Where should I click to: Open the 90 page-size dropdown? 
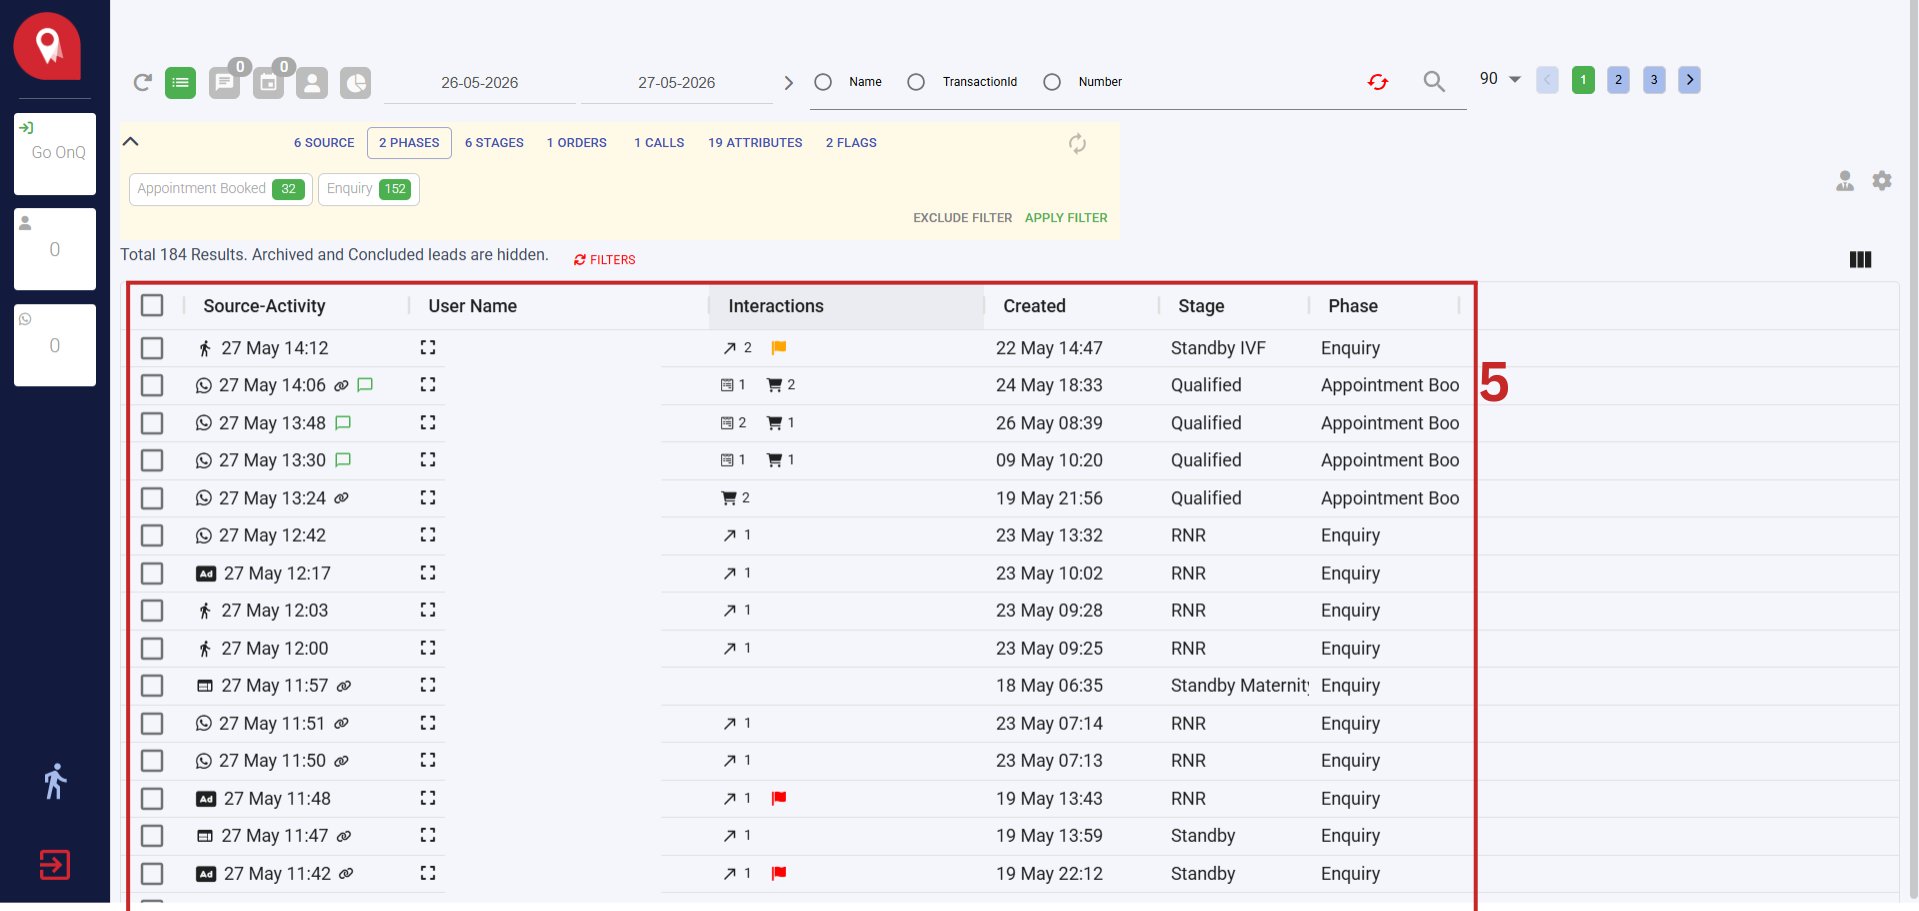coord(1500,79)
